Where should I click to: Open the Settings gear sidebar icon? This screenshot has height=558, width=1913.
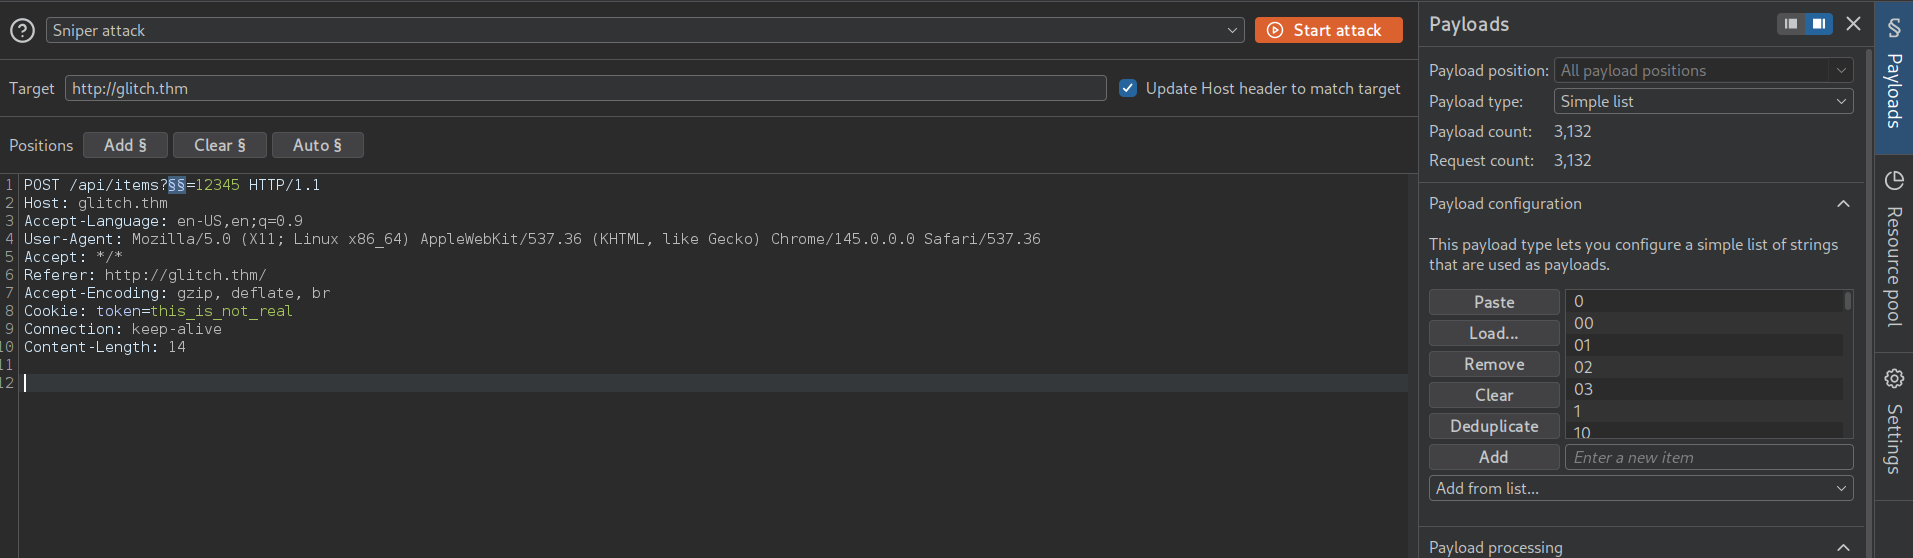(x=1894, y=378)
